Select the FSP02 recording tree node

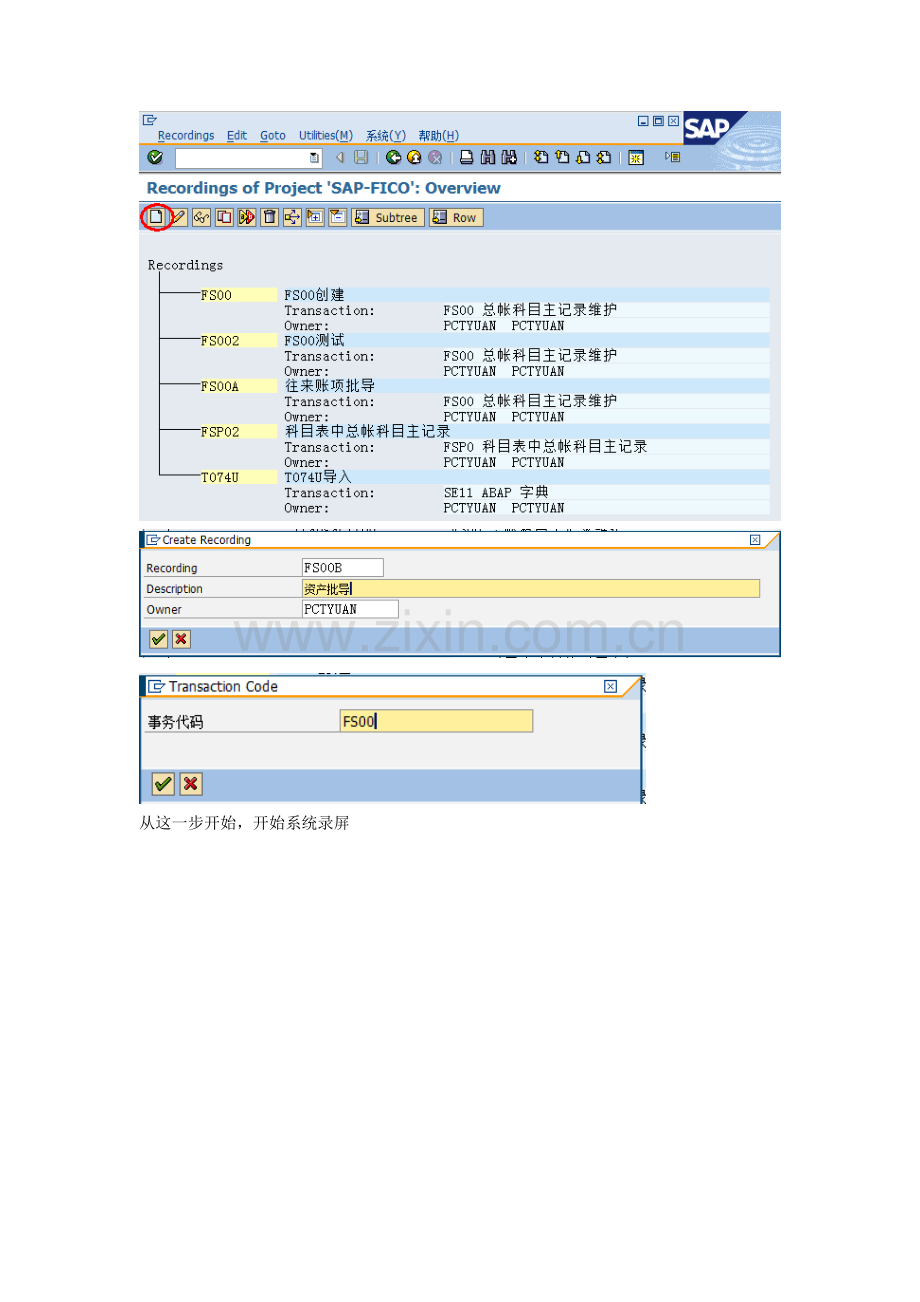(238, 432)
